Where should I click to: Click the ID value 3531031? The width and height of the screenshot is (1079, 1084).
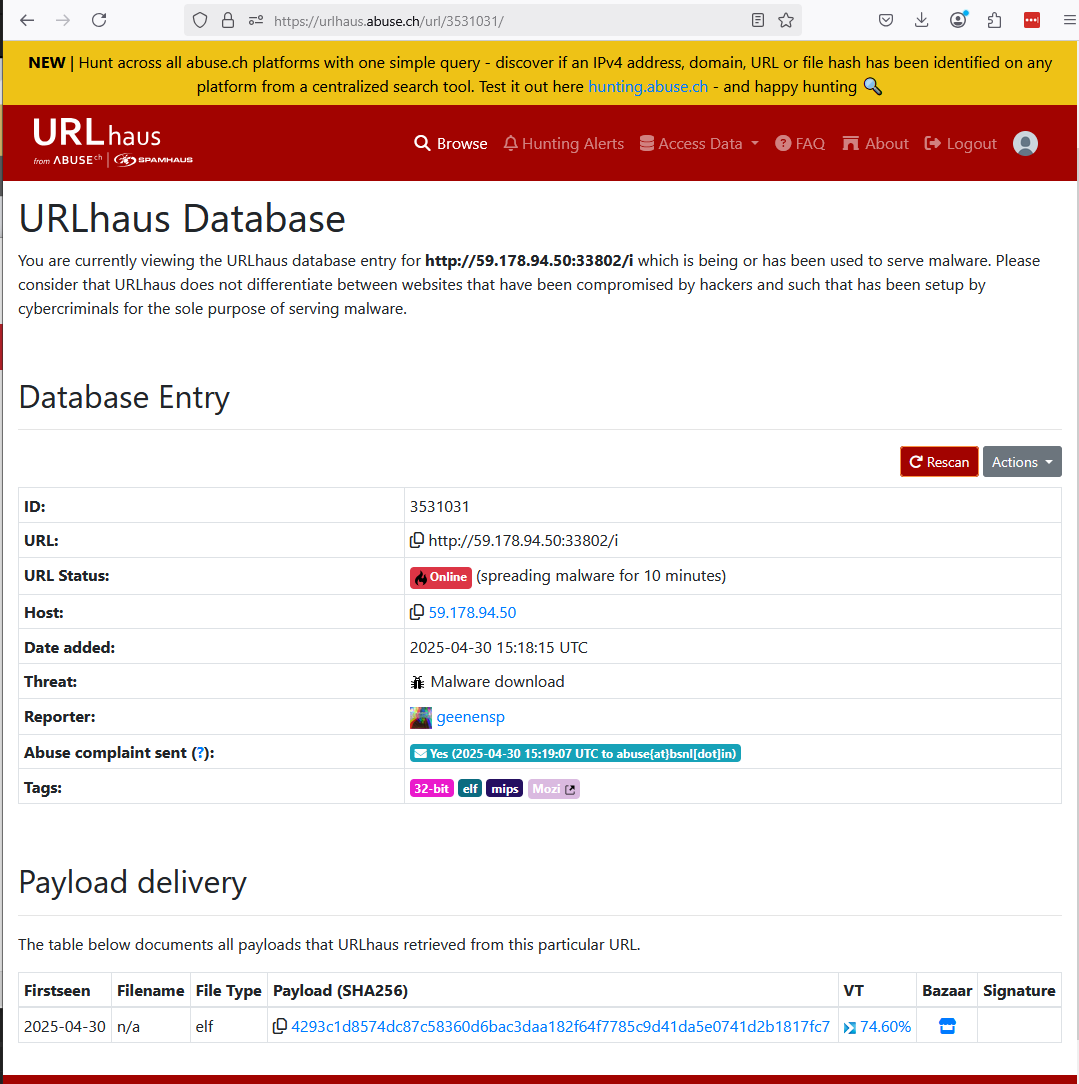pos(440,507)
